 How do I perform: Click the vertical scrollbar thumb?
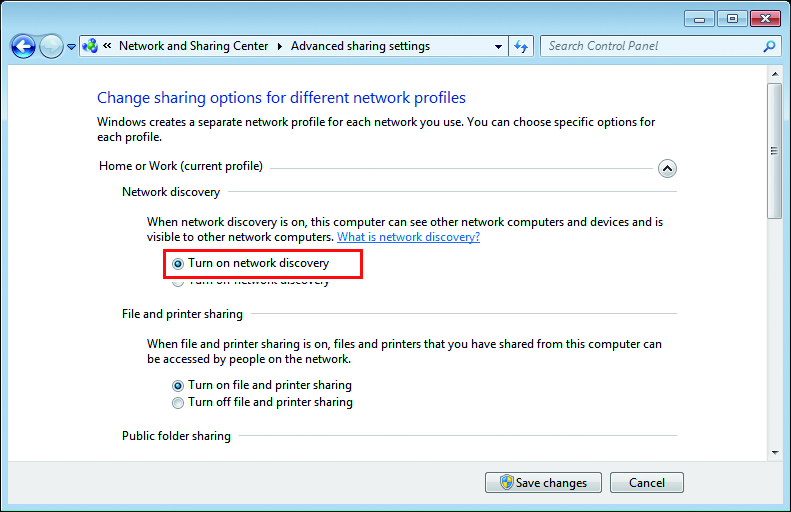774,151
